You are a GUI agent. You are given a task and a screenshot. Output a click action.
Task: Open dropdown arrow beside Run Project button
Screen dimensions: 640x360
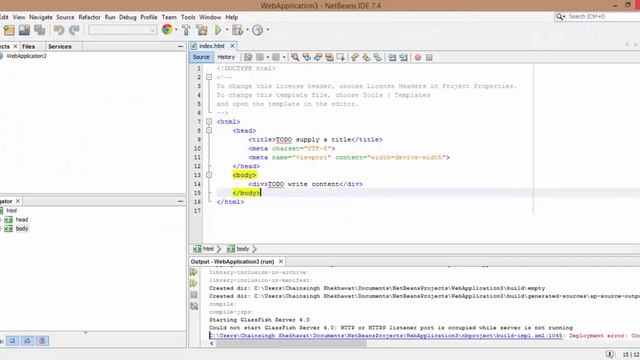227,30
